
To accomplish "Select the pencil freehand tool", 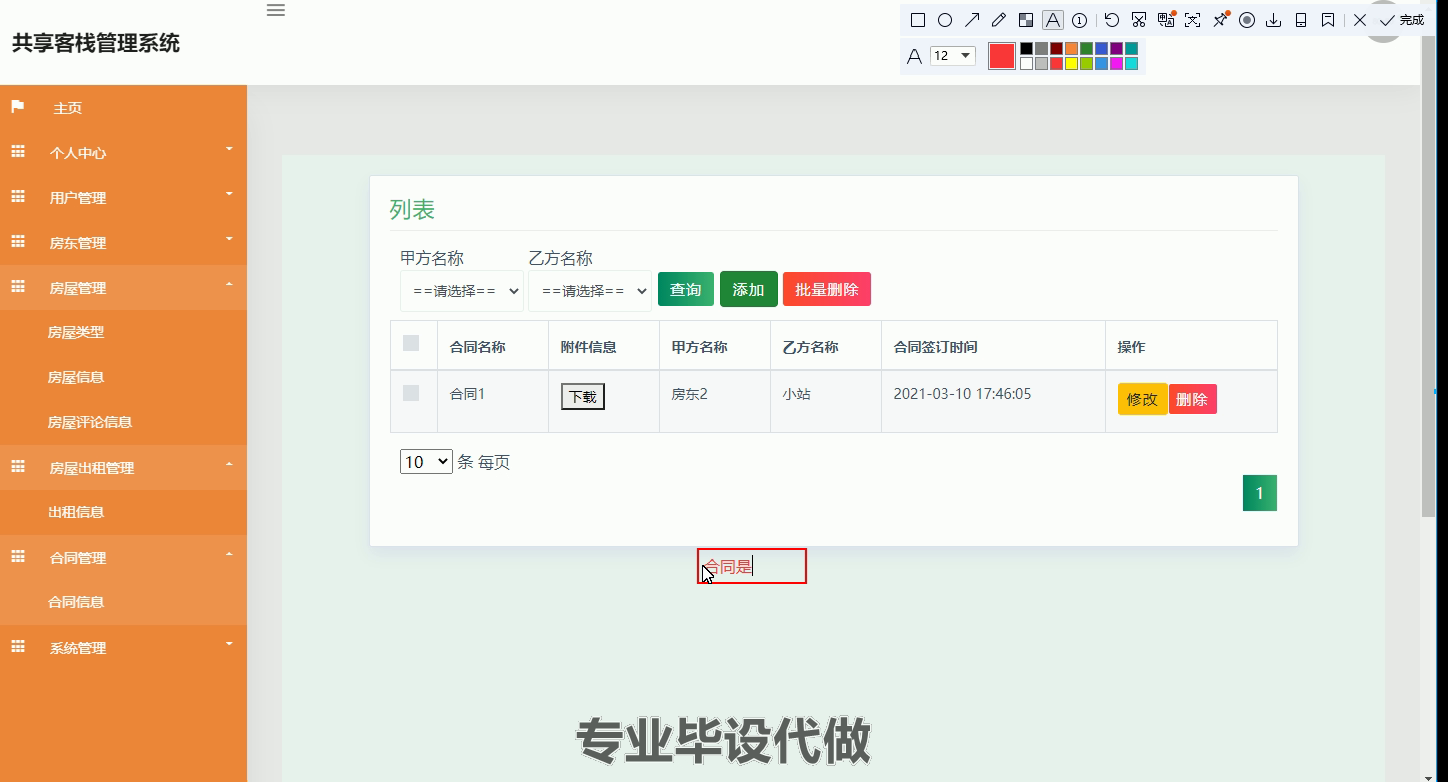I will tap(999, 20).
